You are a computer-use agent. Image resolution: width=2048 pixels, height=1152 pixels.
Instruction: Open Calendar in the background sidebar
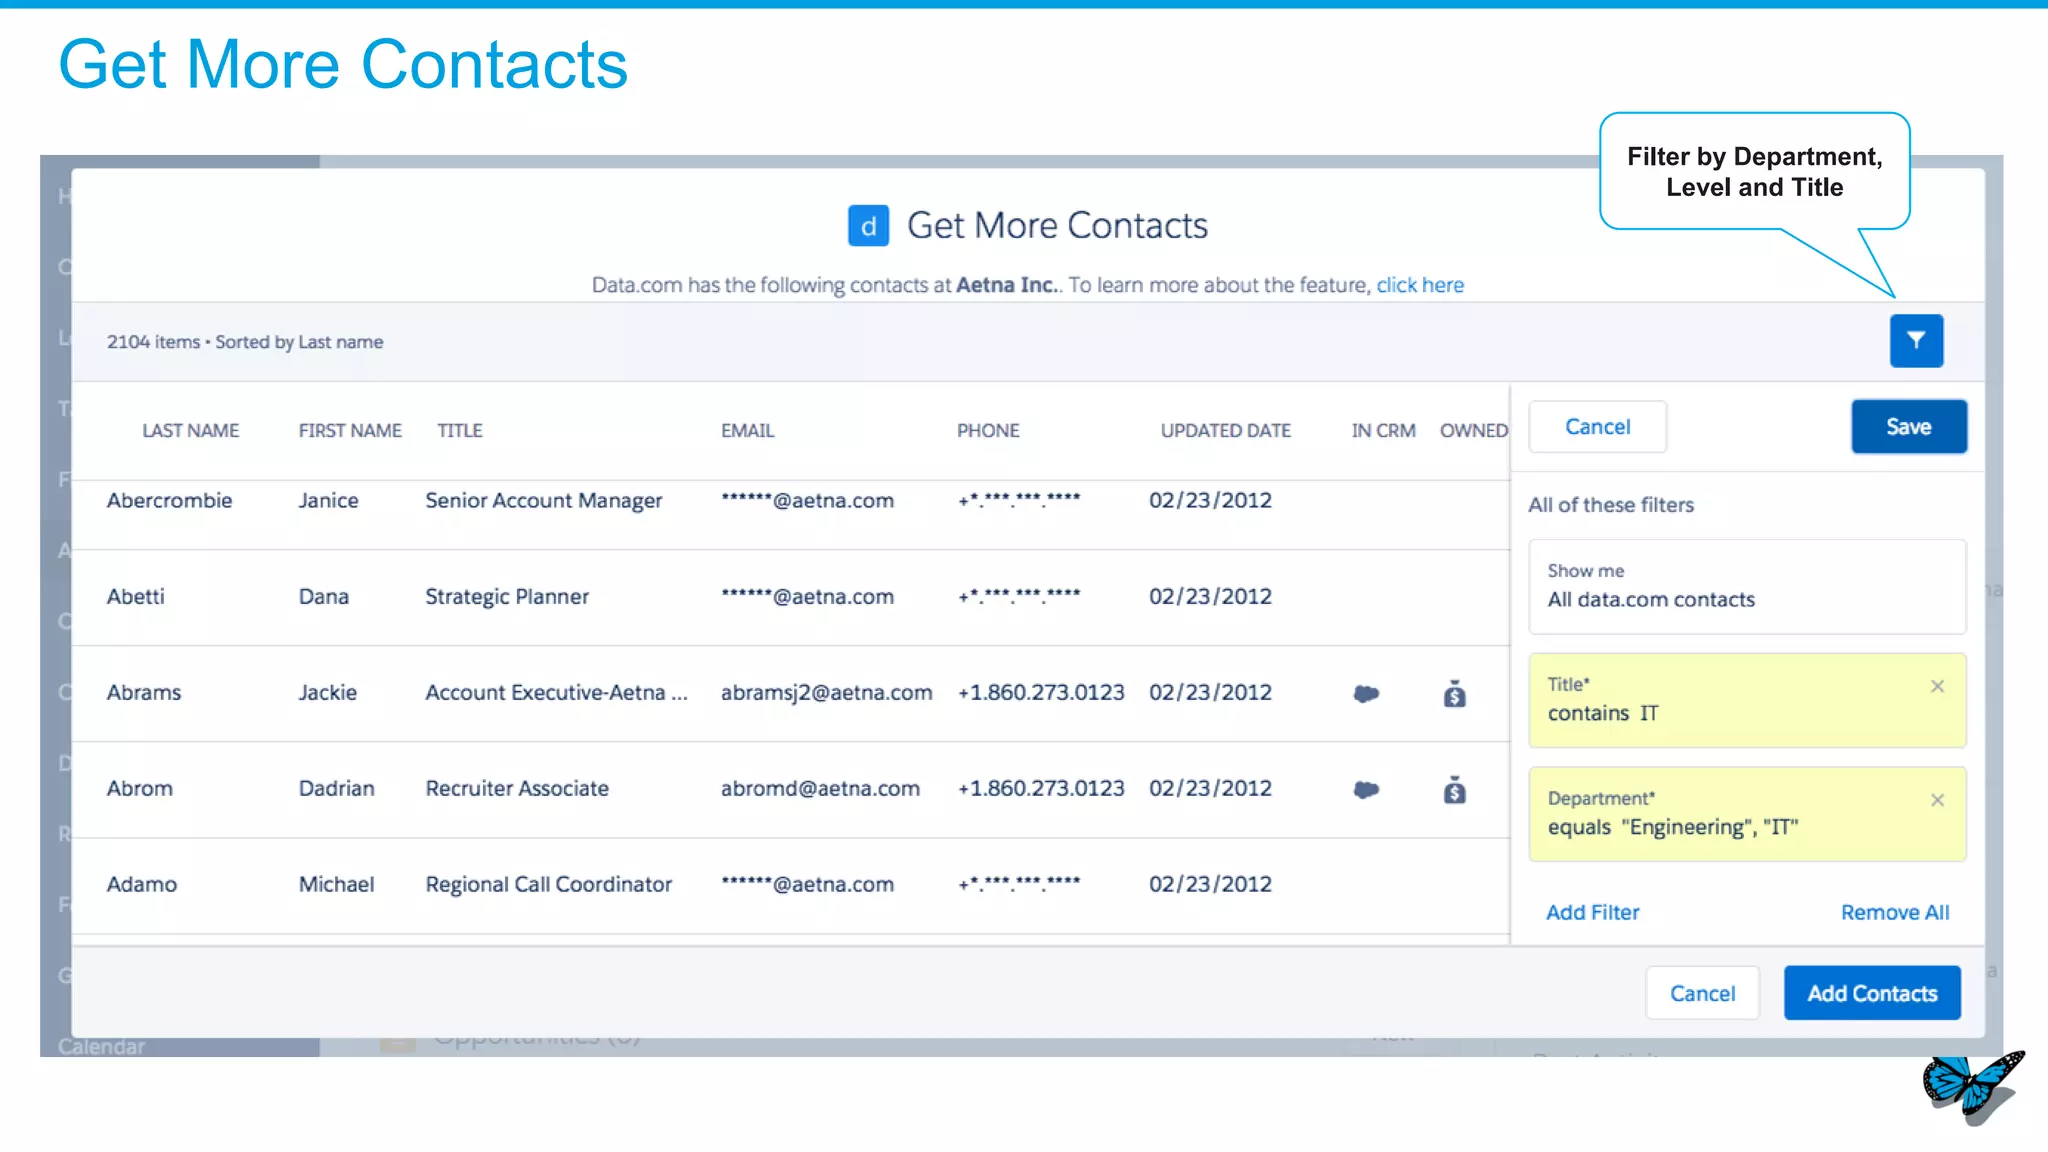[101, 1046]
